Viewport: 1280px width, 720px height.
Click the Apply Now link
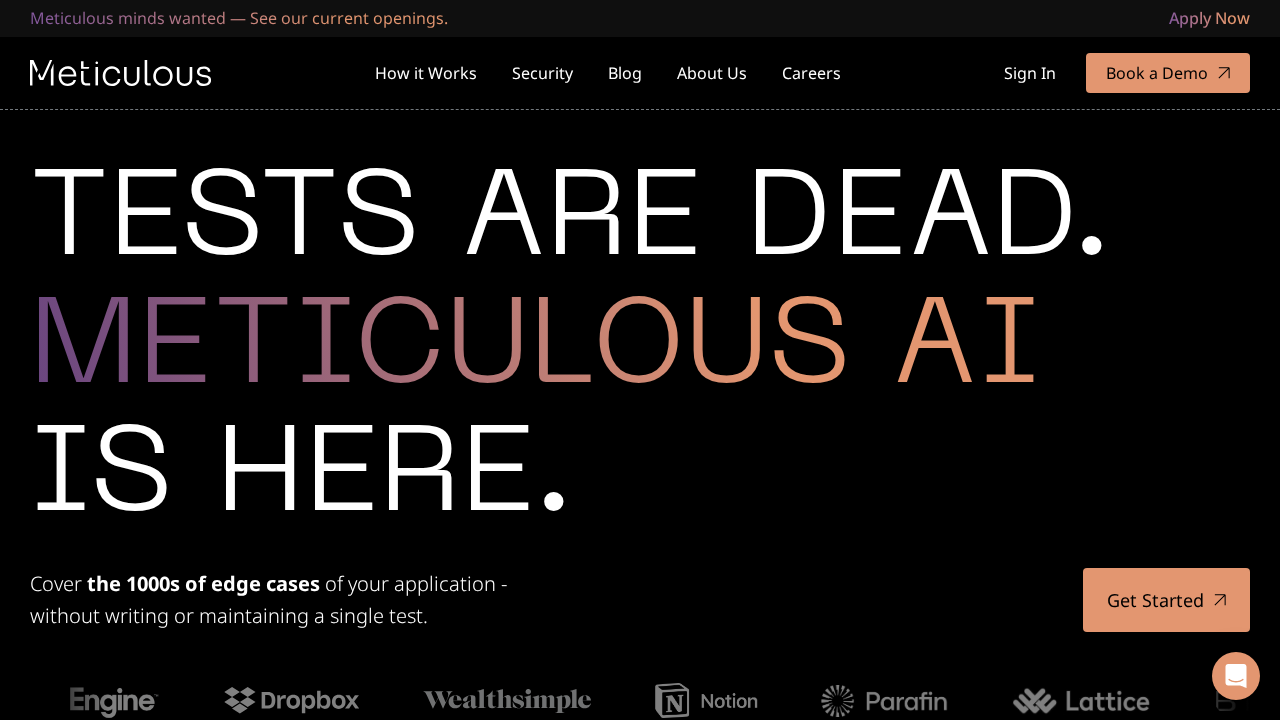pyautogui.click(x=1209, y=17)
